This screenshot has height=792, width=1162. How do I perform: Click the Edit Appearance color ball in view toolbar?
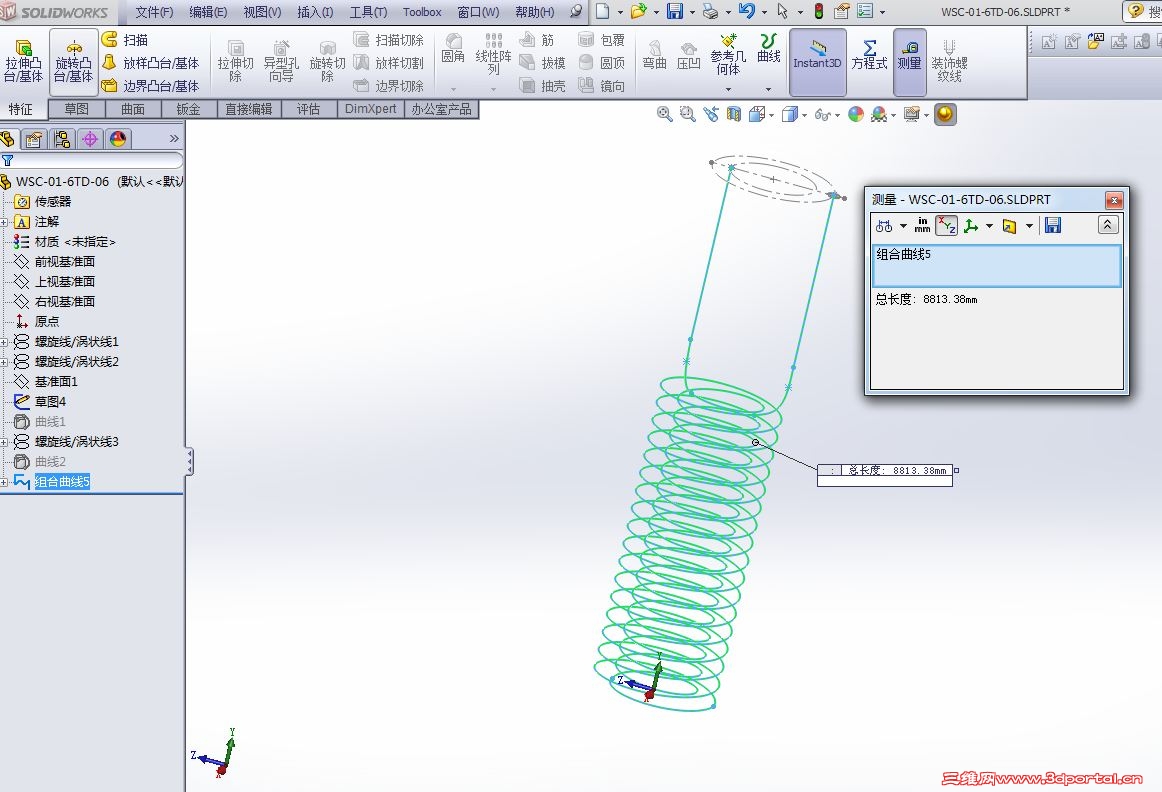856,114
